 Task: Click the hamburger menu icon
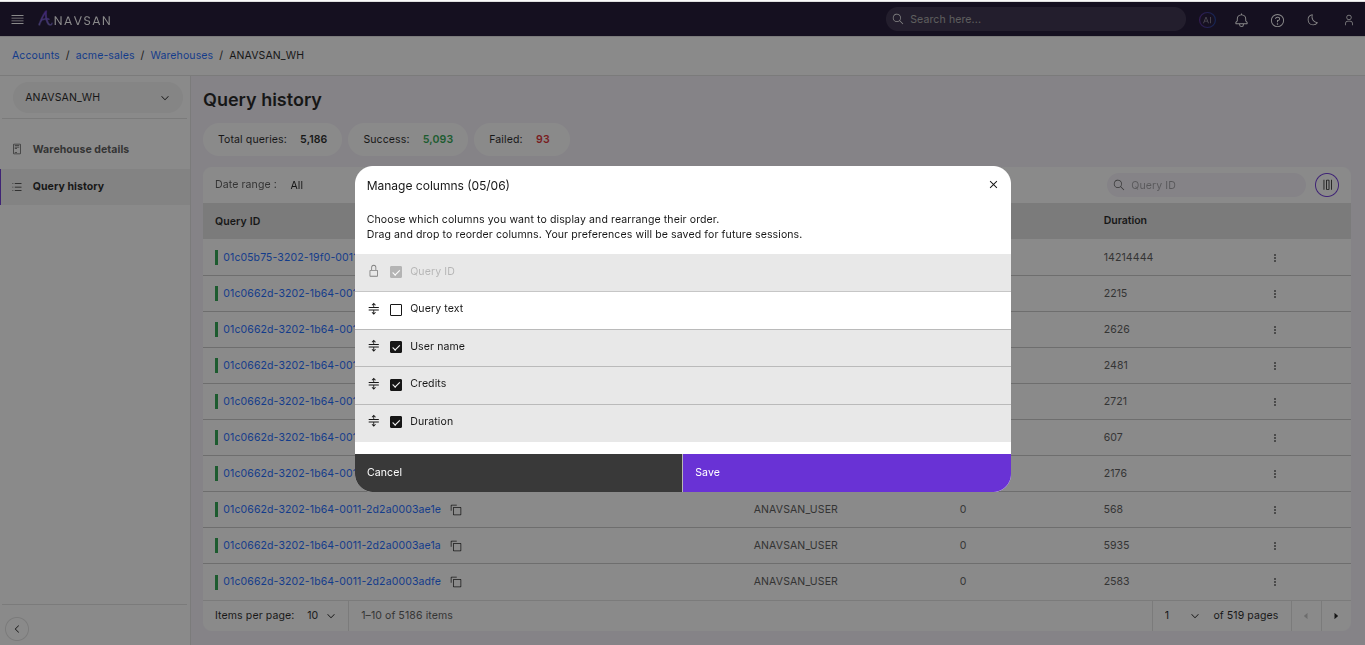pyautogui.click(x=17, y=19)
